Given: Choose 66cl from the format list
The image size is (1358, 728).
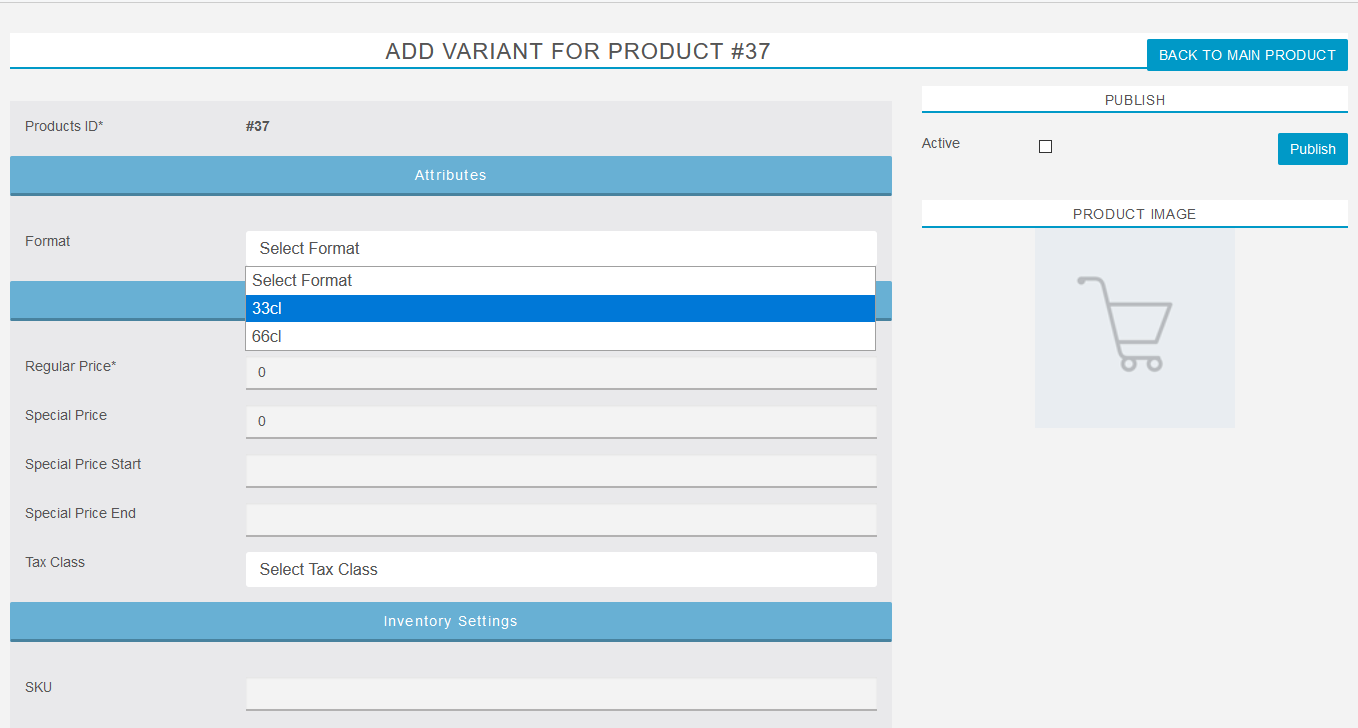Looking at the screenshot, I should pos(560,337).
